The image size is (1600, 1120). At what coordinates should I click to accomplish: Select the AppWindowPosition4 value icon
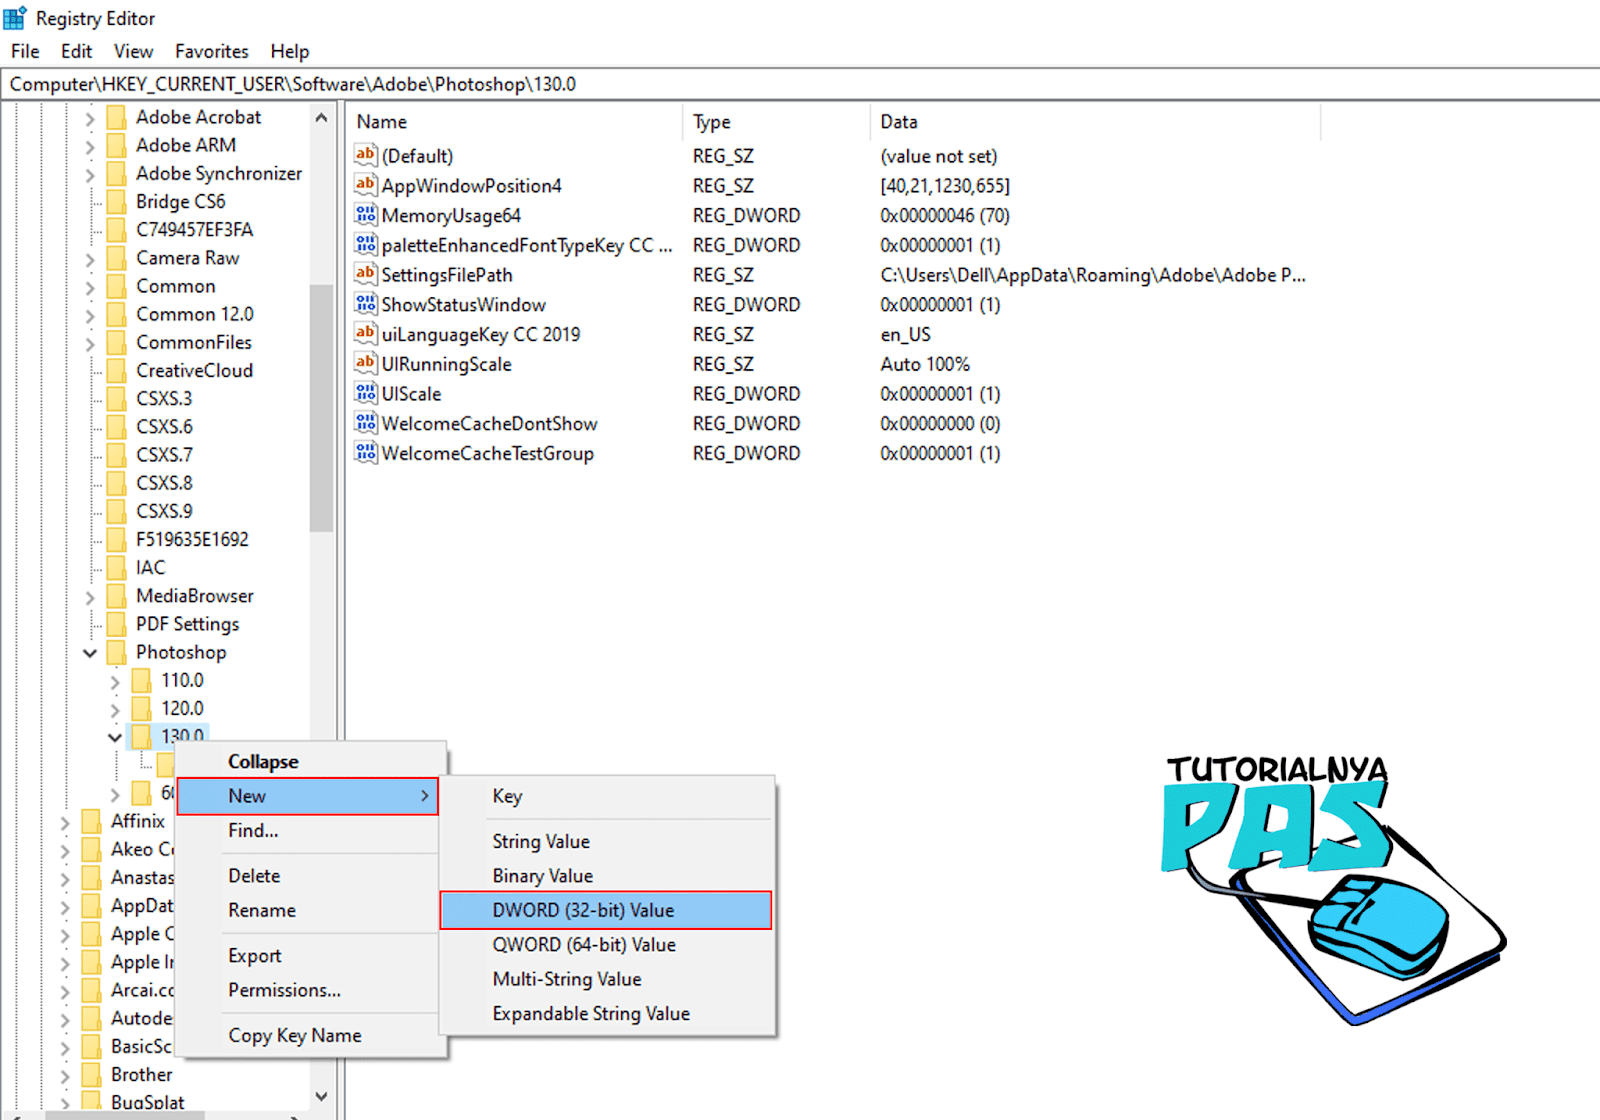pyautogui.click(x=366, y=185)
